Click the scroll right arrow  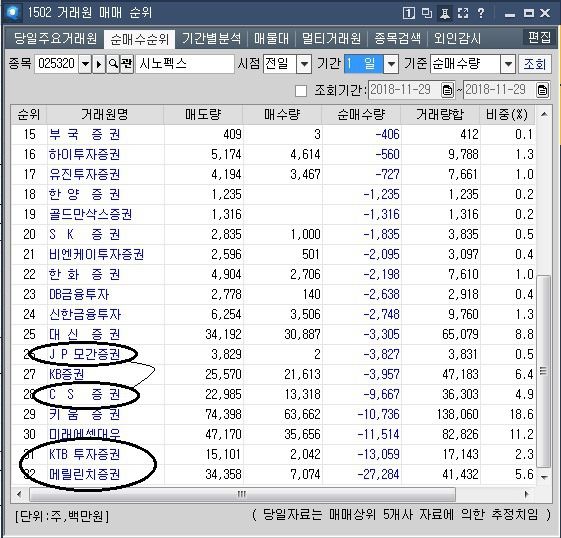pos(526,494)
